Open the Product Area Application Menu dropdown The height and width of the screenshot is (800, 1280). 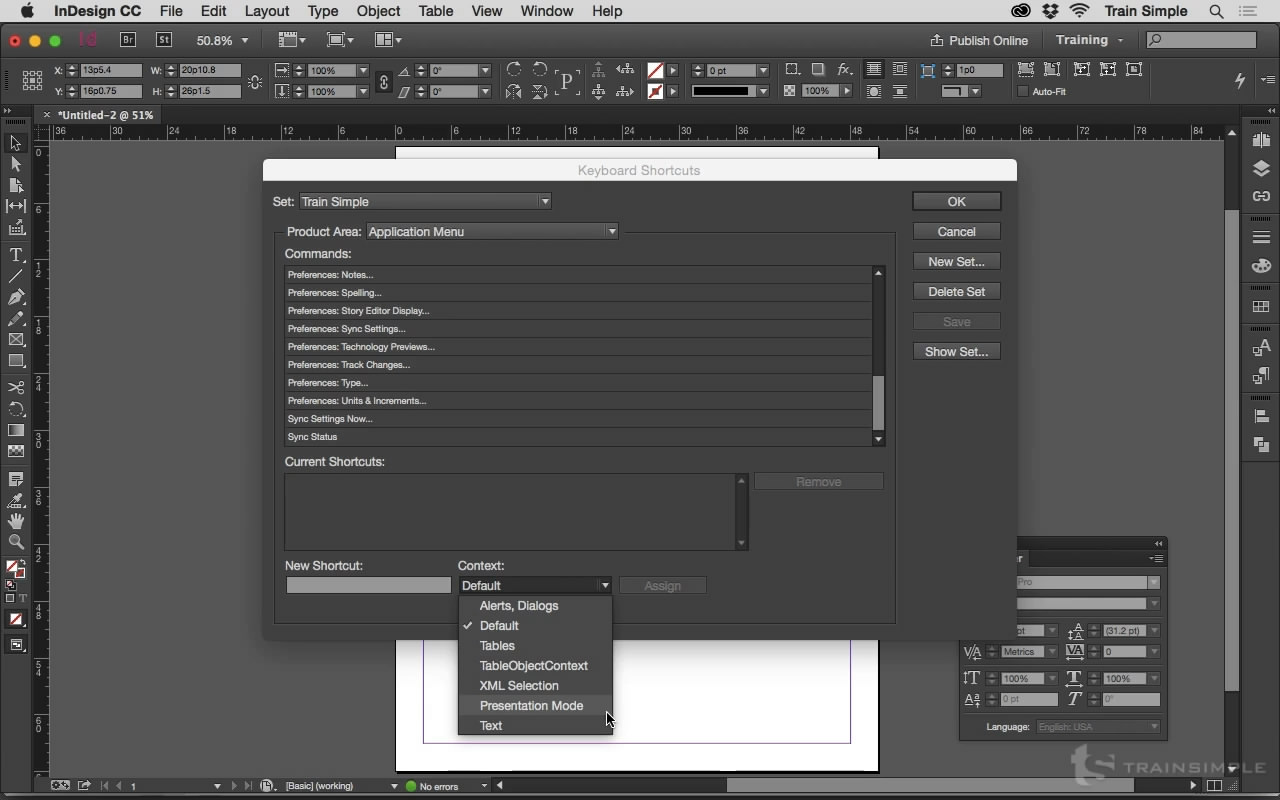492,231
